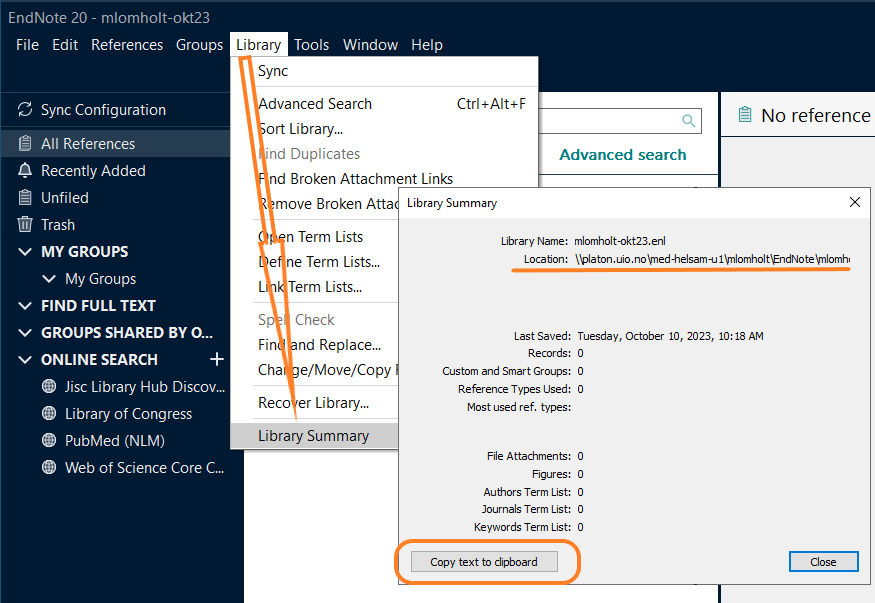
Task: Open the Help menu
Action: point(427,45)
